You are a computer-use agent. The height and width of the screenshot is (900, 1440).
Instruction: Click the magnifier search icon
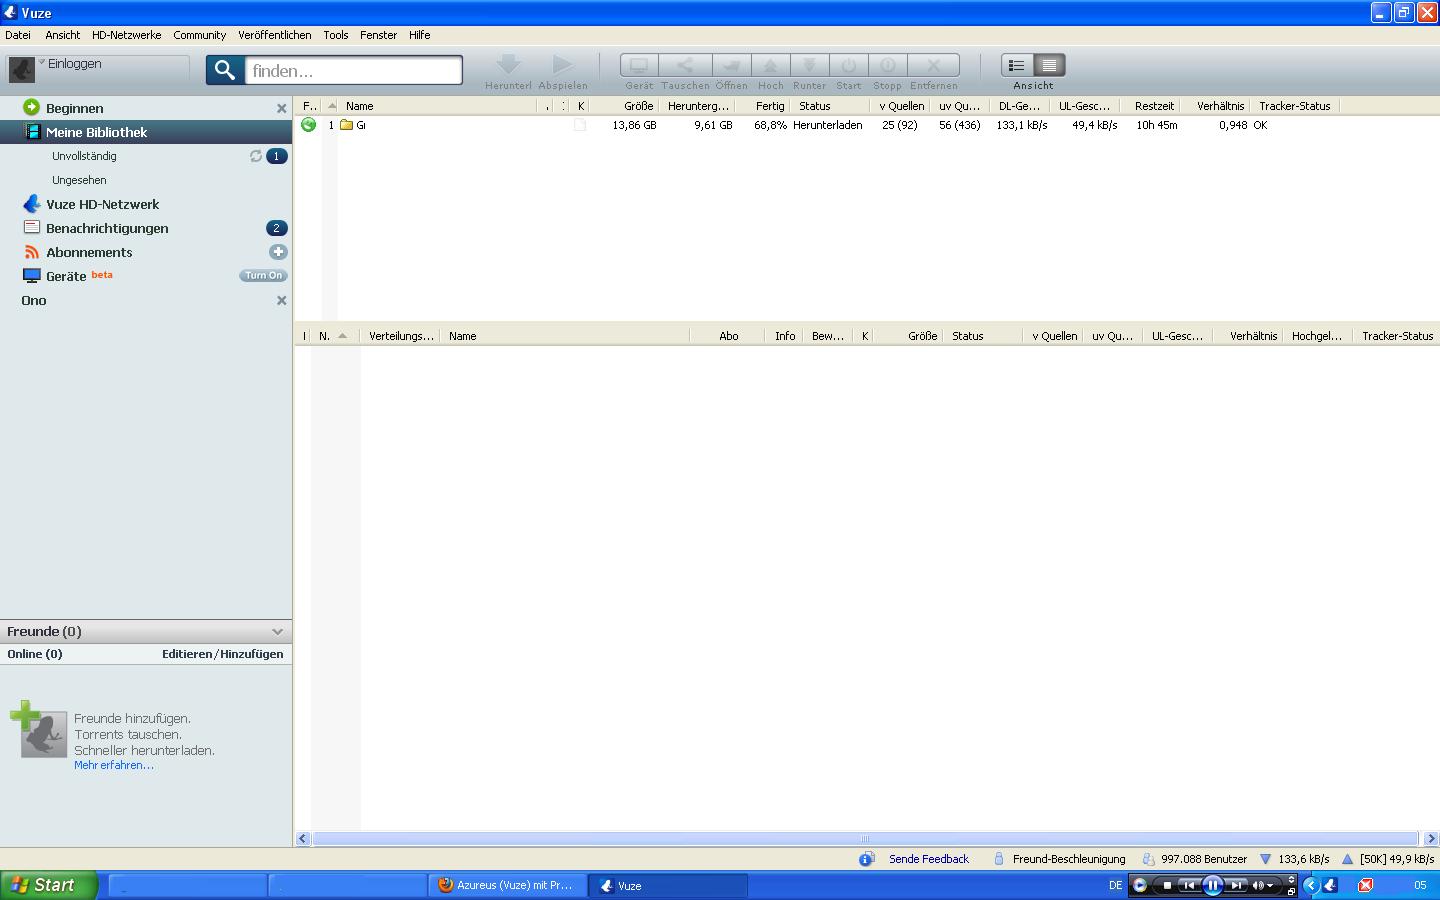[x=225, y=70]
